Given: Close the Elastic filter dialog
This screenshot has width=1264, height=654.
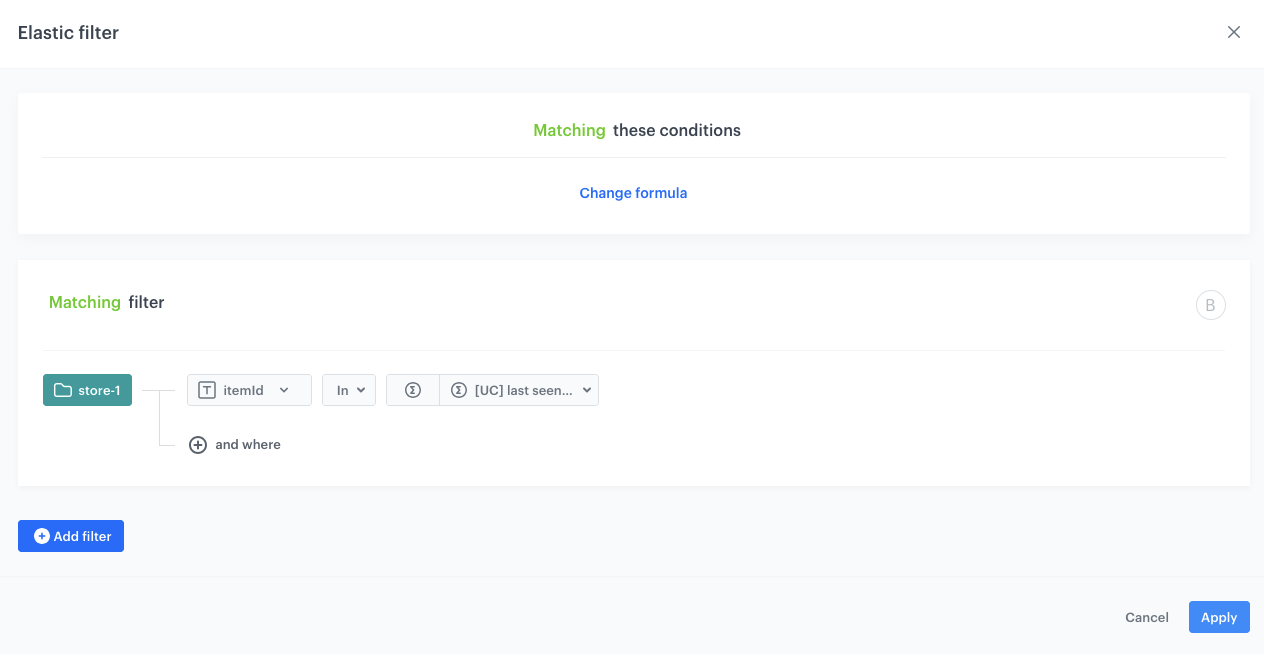Looking at the screenshot, I should (x=1233, y=32).
